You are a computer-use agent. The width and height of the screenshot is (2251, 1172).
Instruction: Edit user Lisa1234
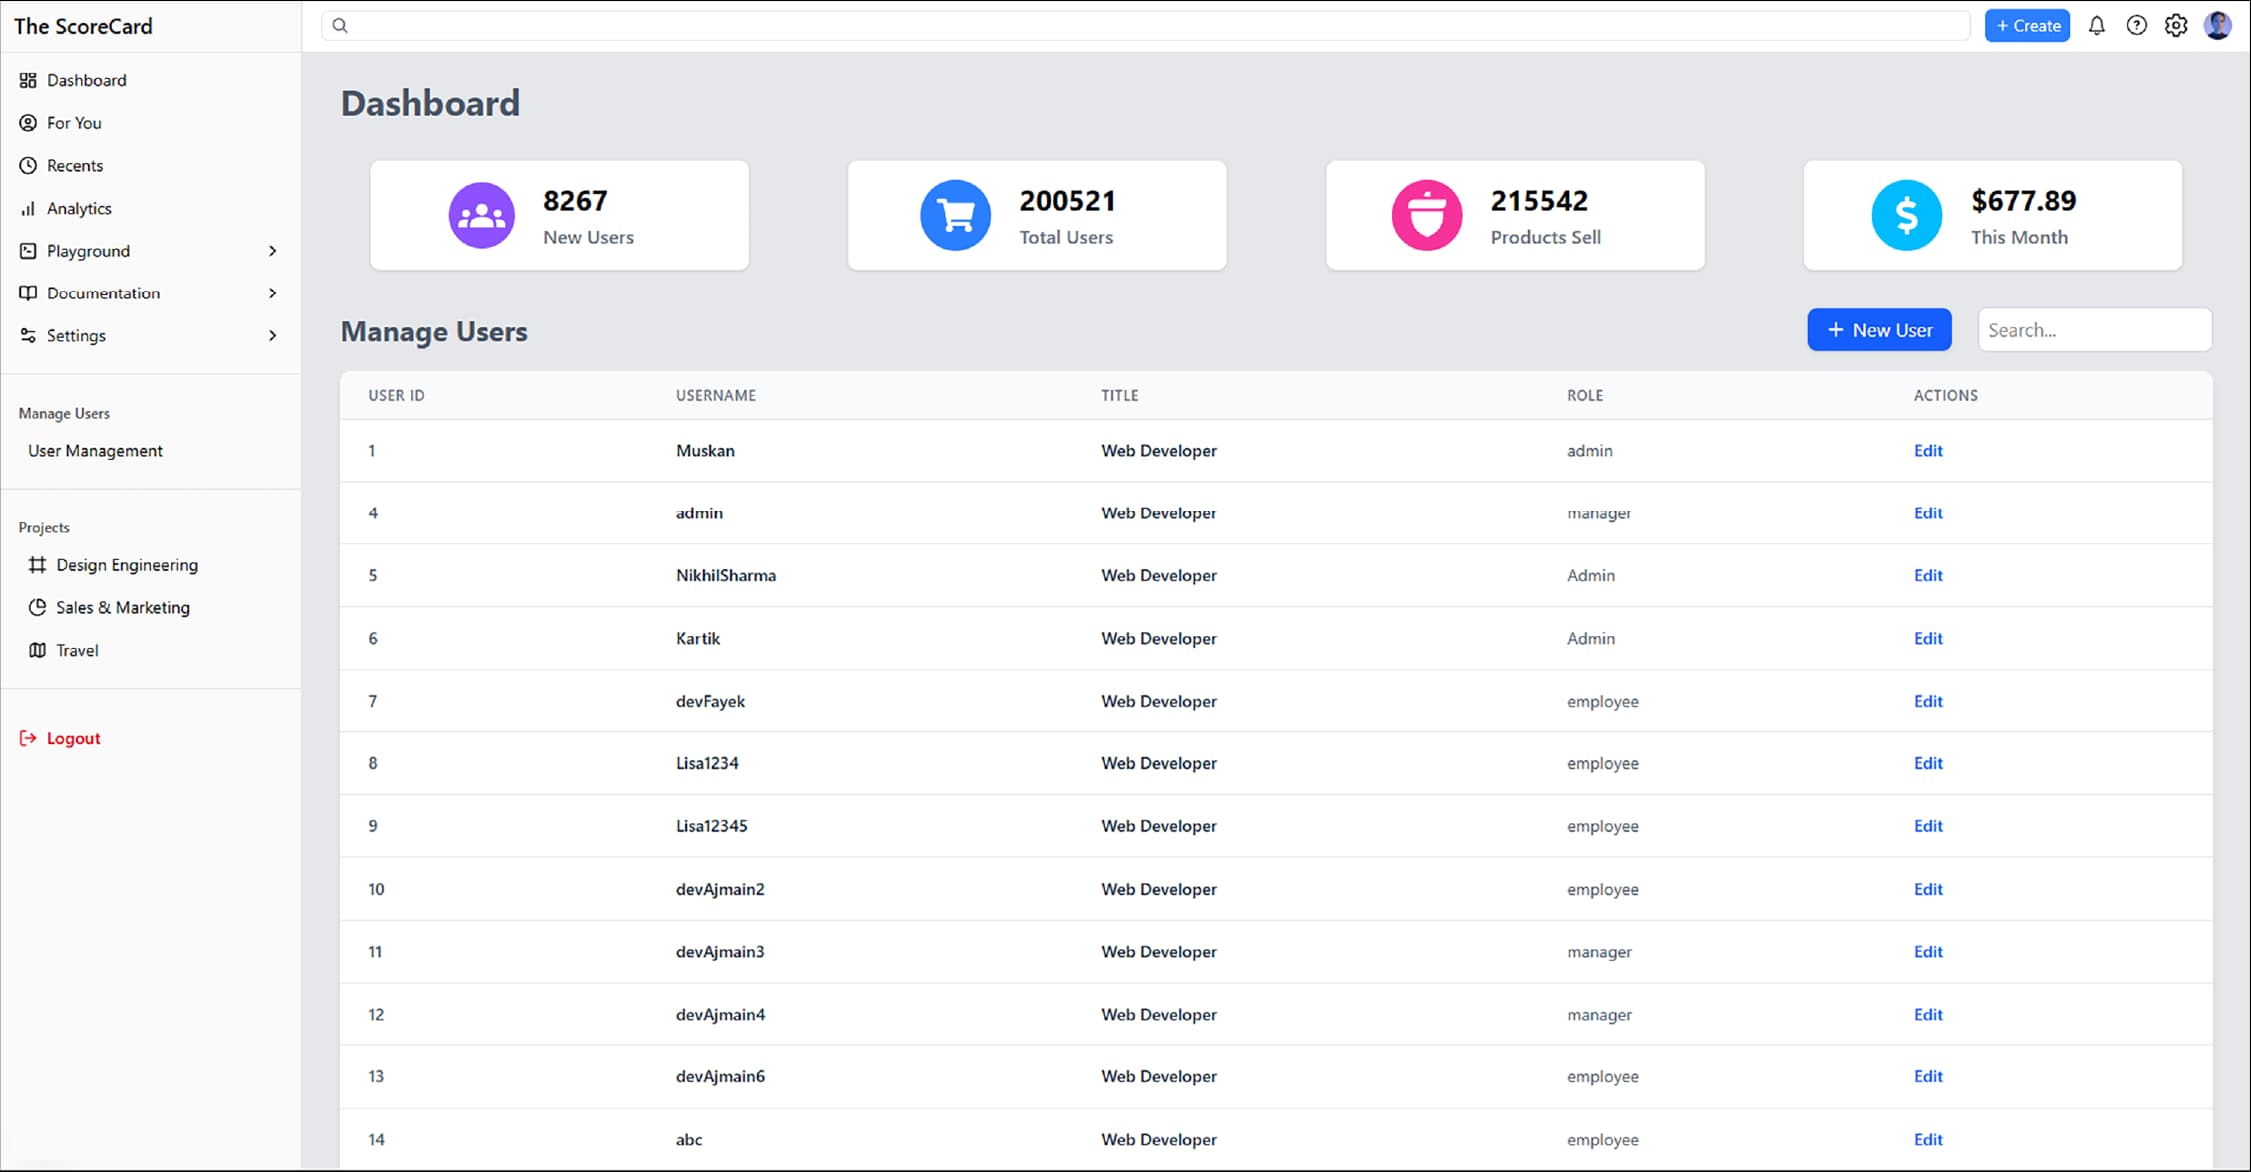pos(1928,763)
